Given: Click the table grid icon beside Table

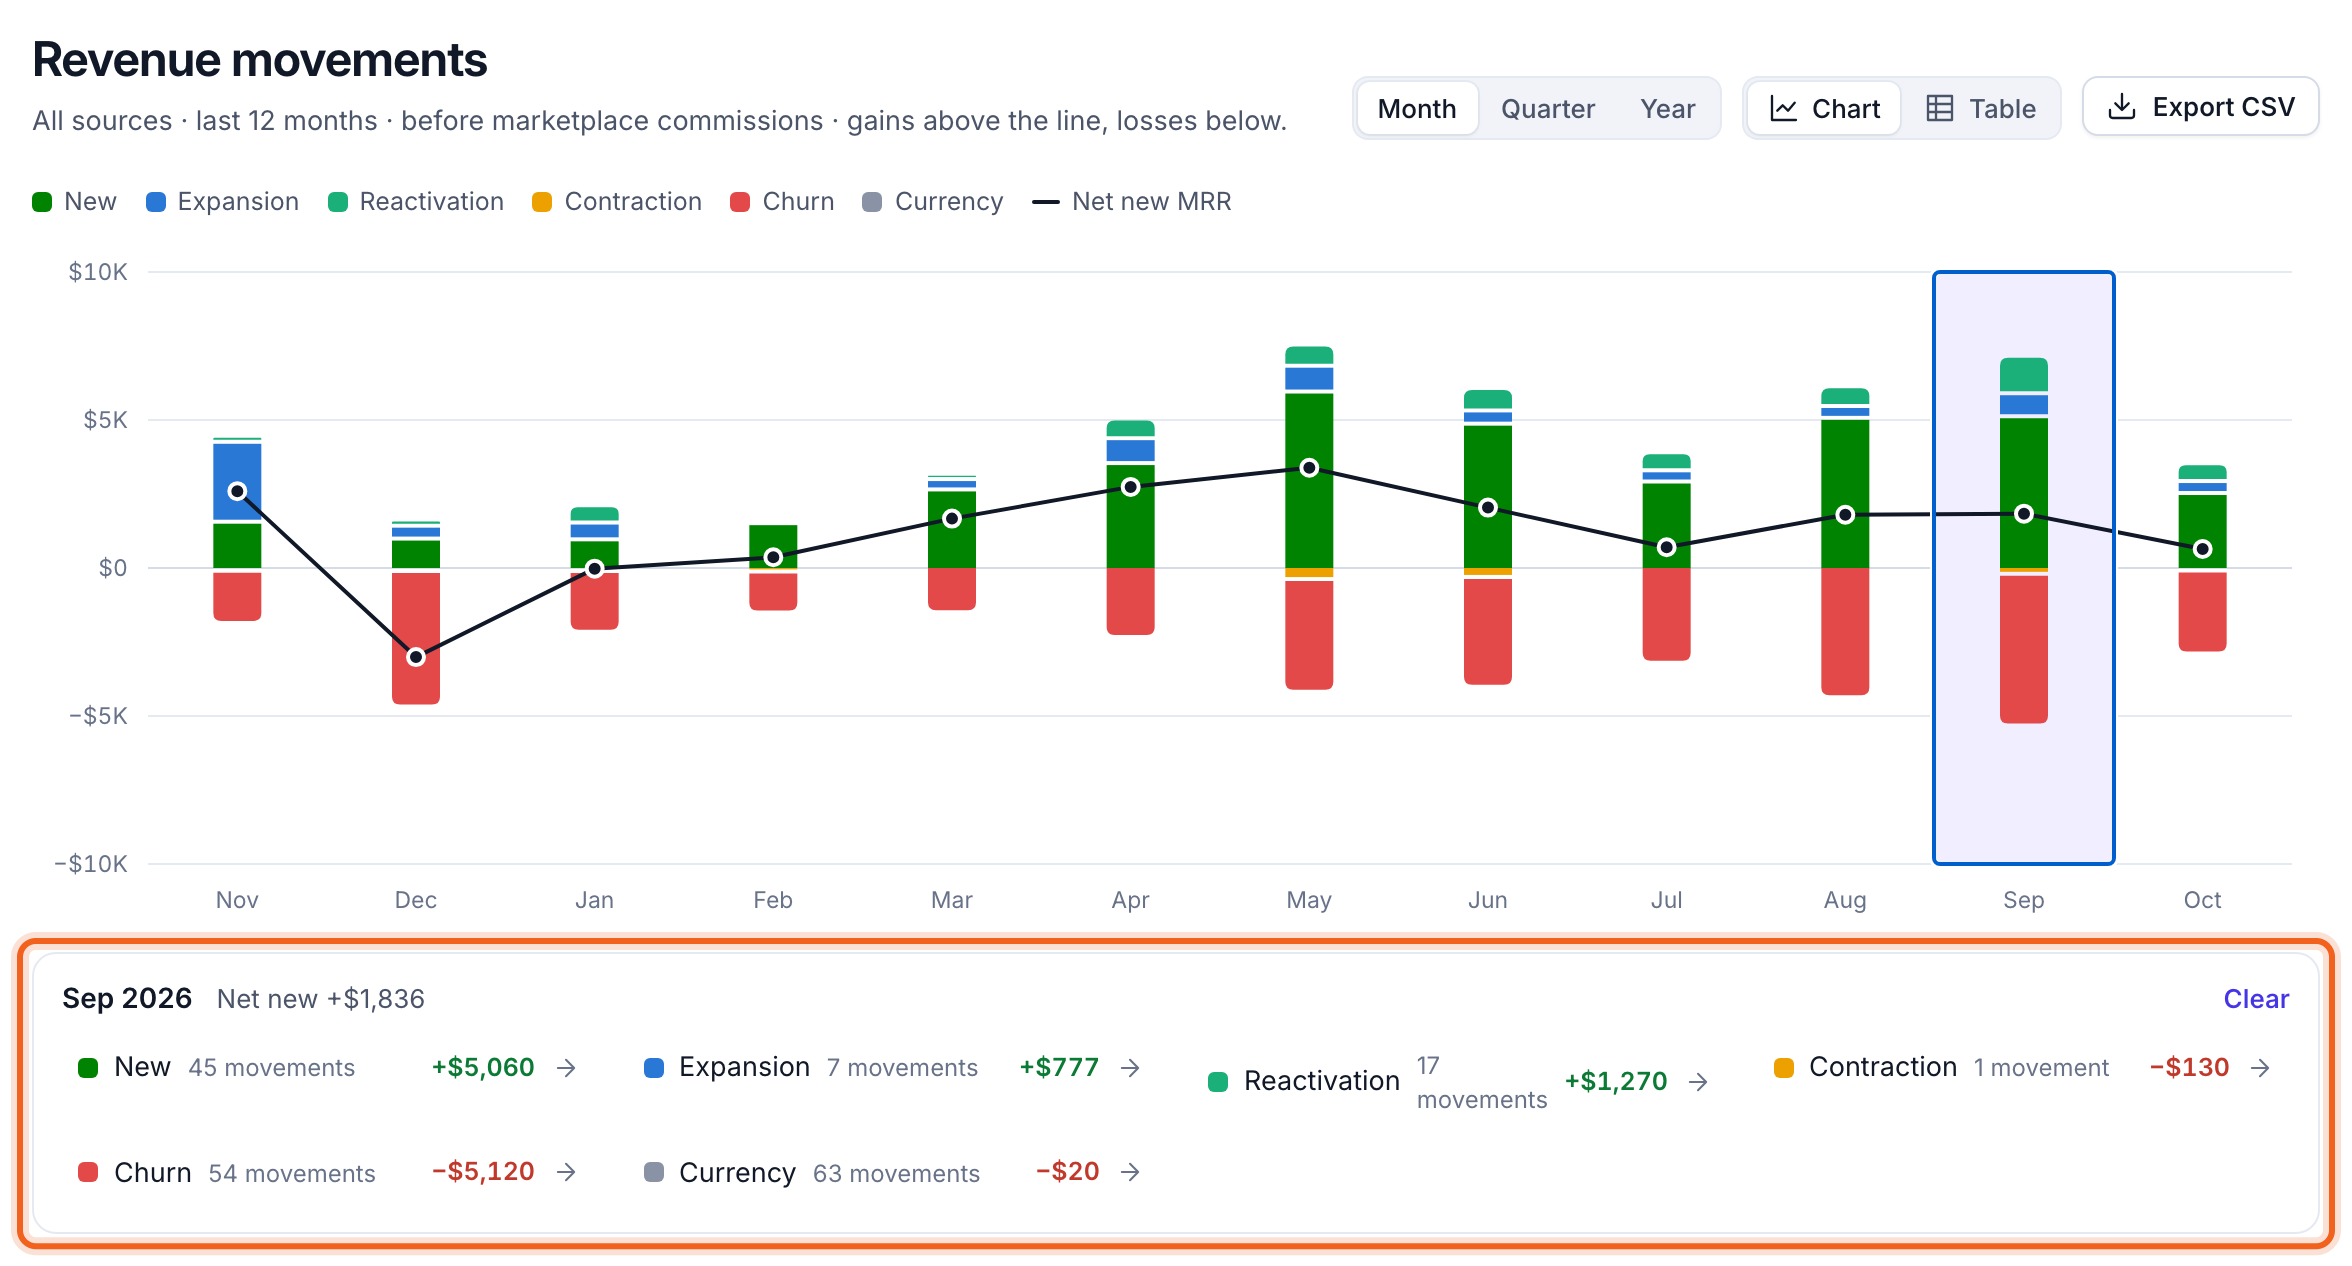Looking at the screenshot, I should click(1940, 108).
